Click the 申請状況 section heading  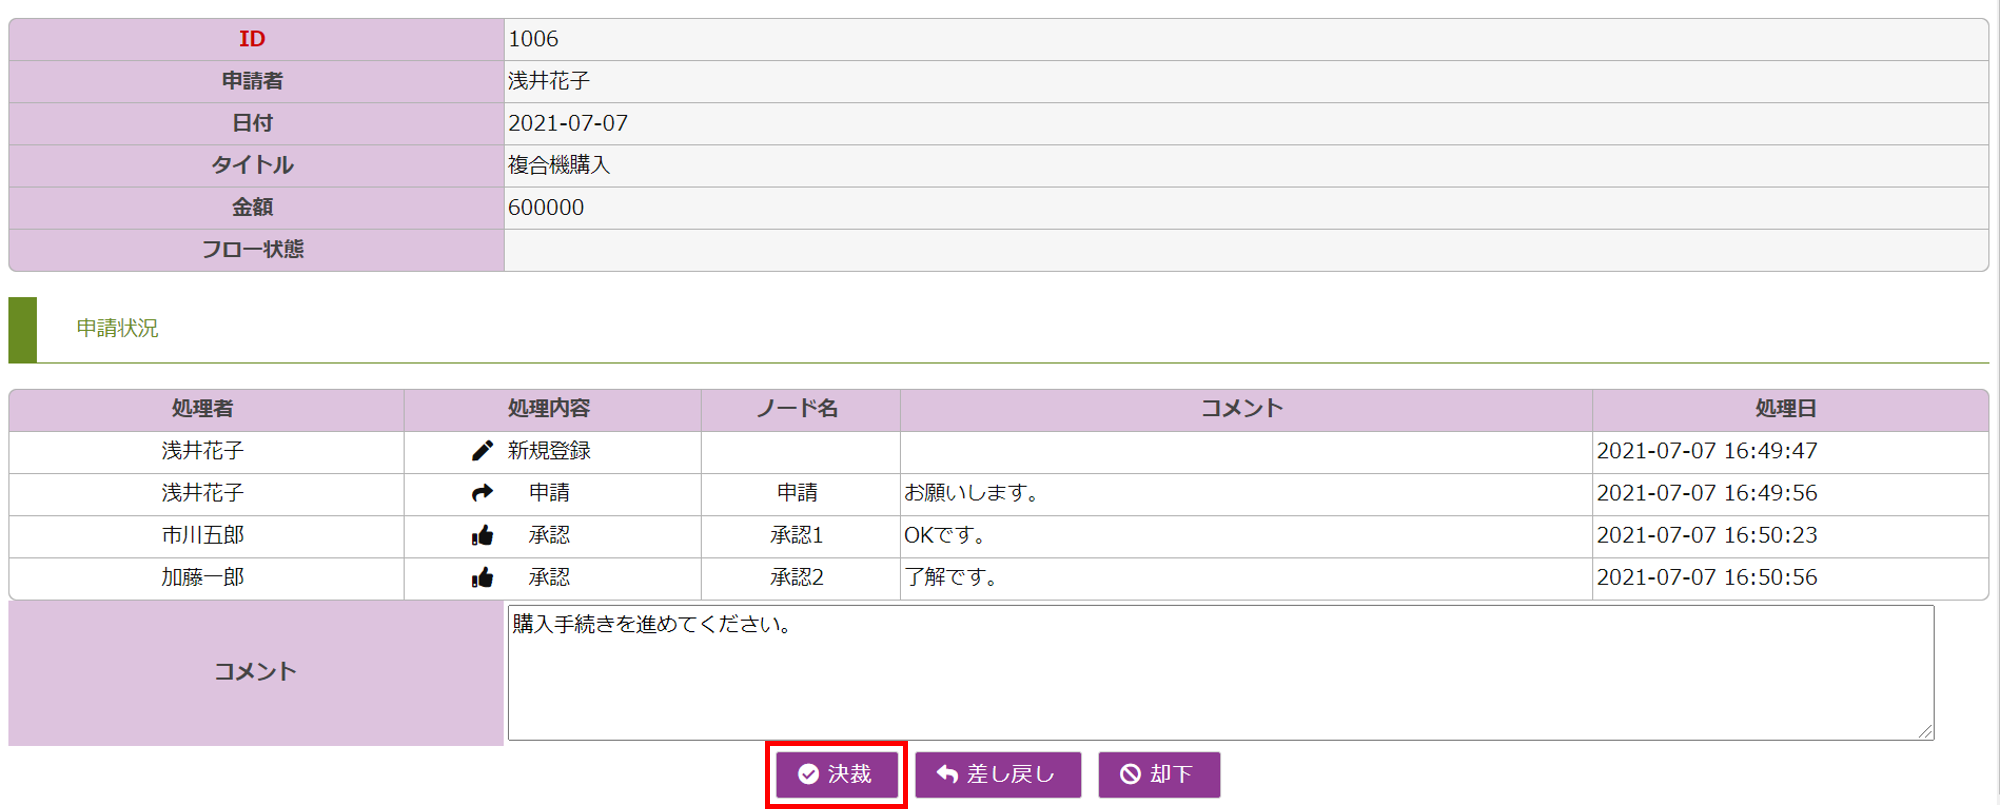click(117, 328)
